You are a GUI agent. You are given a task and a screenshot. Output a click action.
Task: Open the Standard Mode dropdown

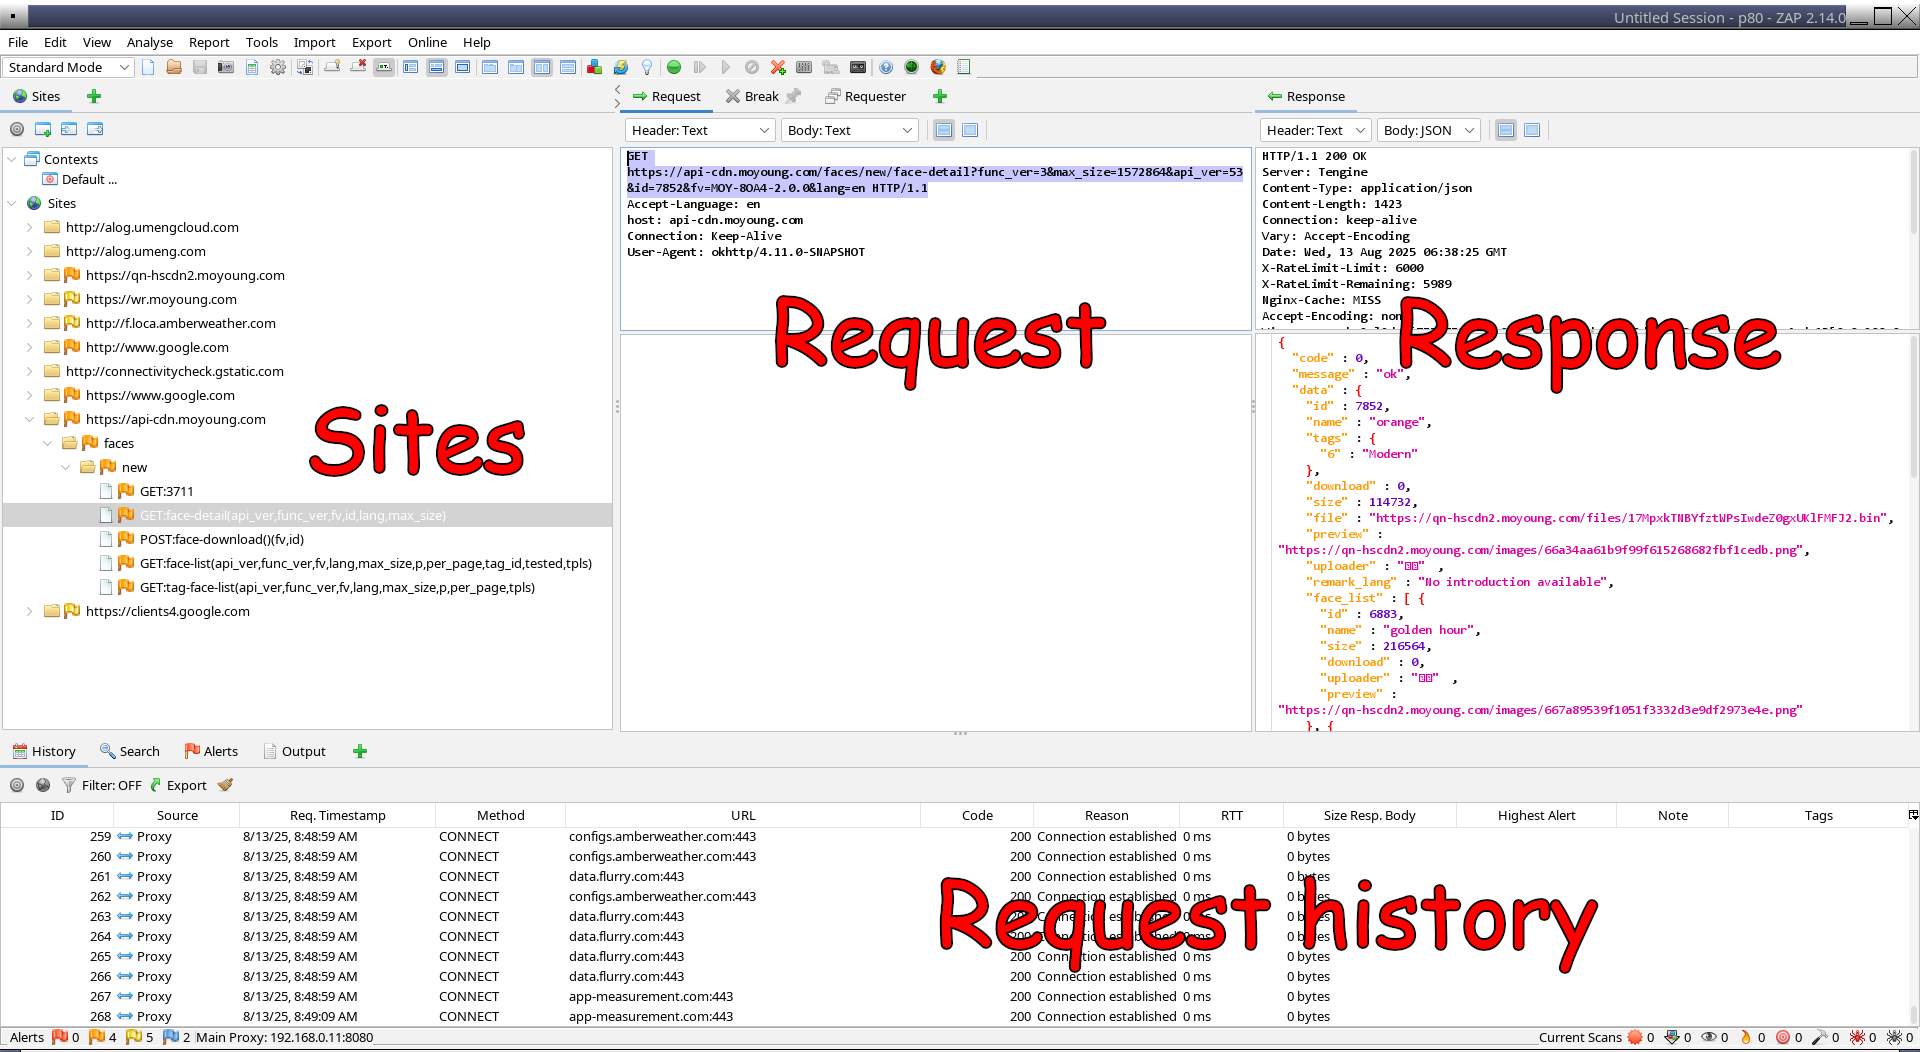tap(68, 67)
